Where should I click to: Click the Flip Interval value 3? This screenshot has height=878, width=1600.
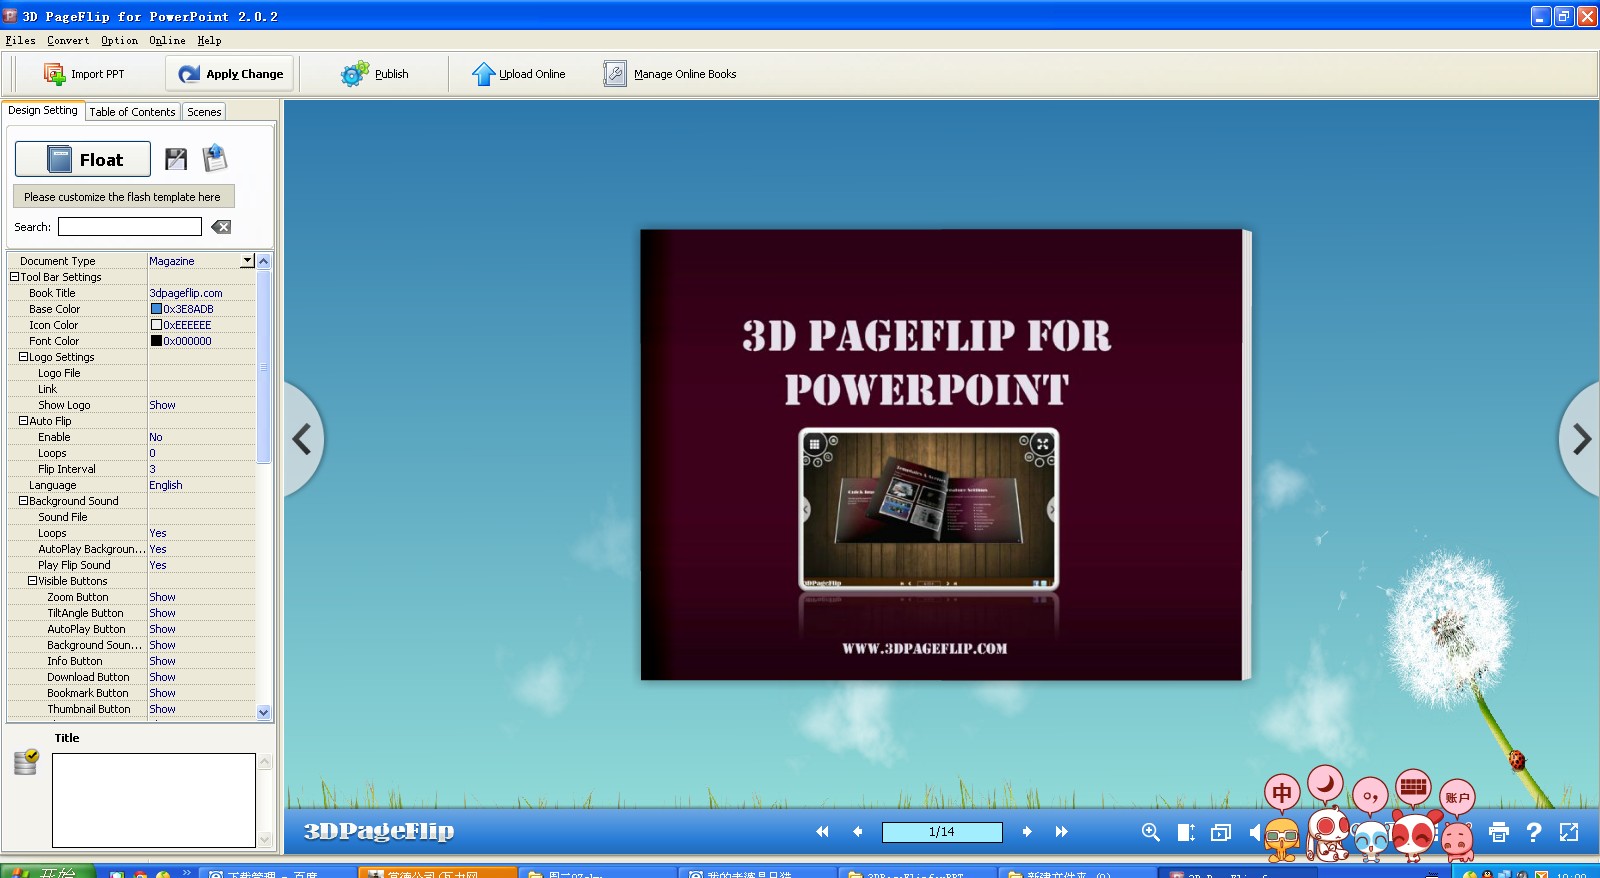click(x=153, y=469)
